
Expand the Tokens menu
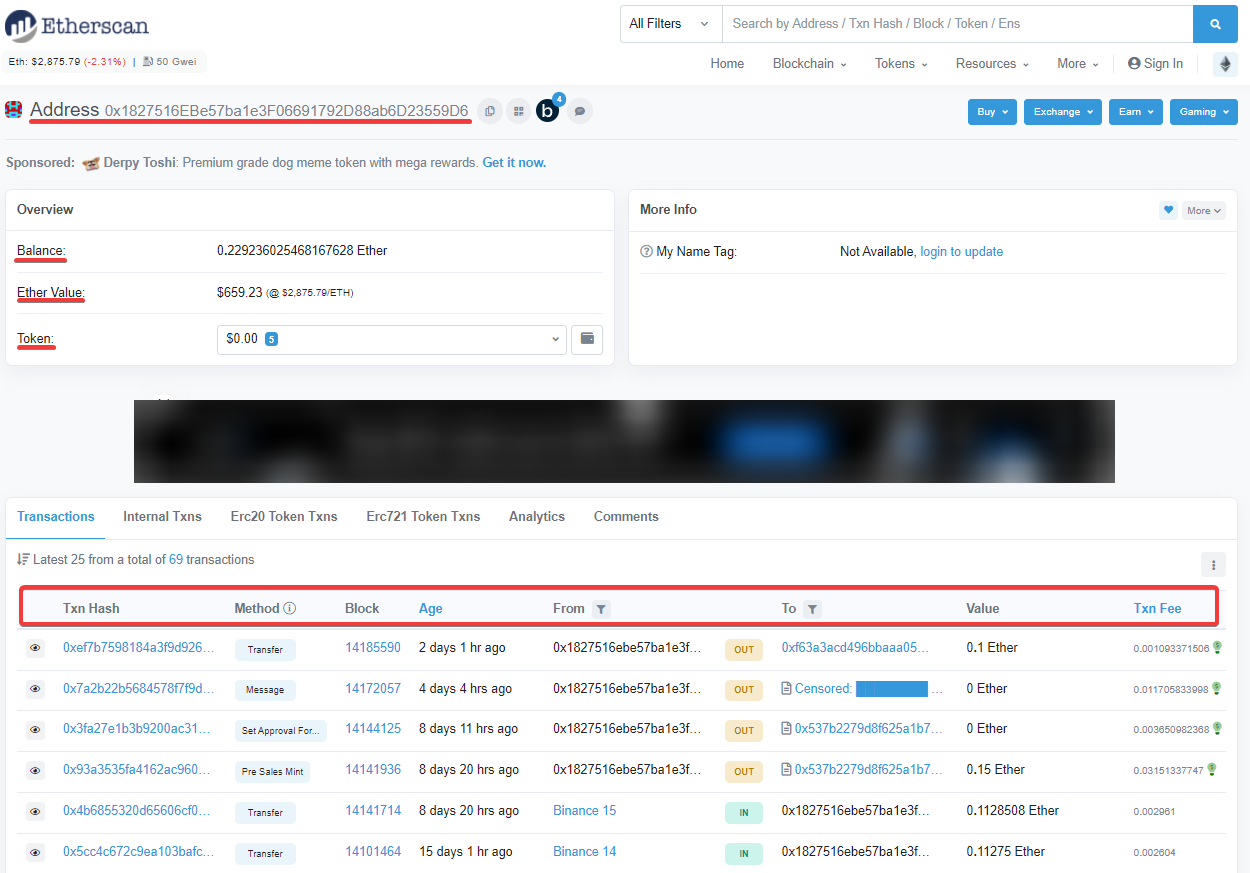click(901, 64)
